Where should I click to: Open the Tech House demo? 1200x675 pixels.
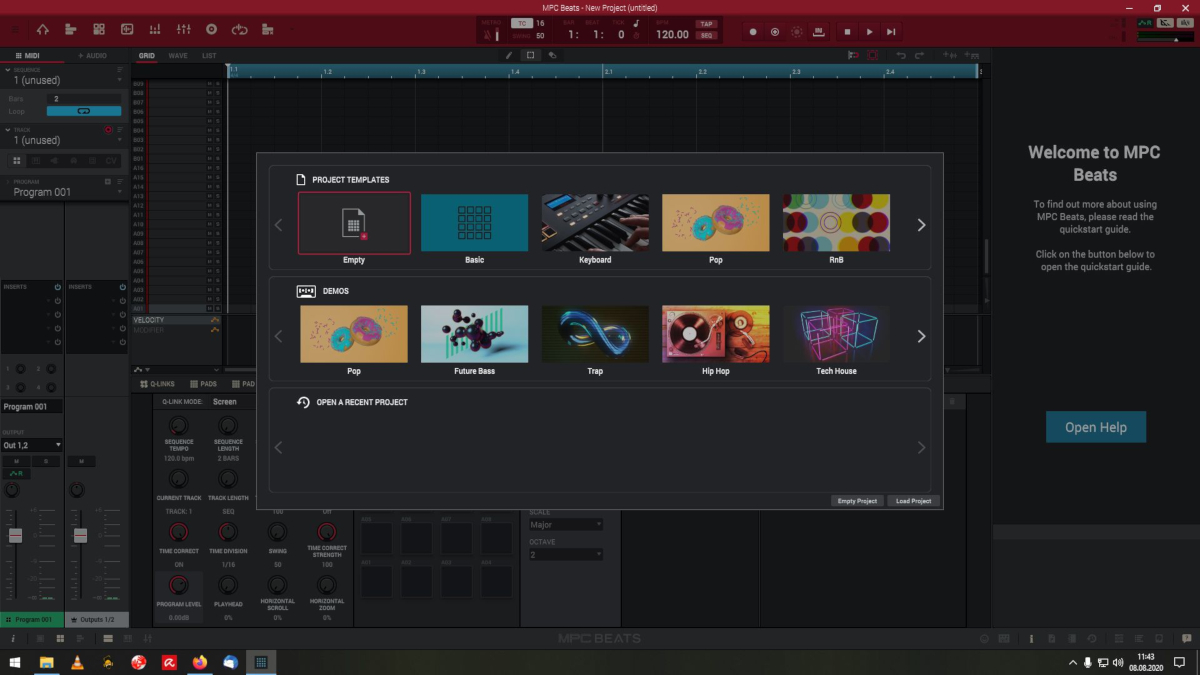tap(836, 334)
